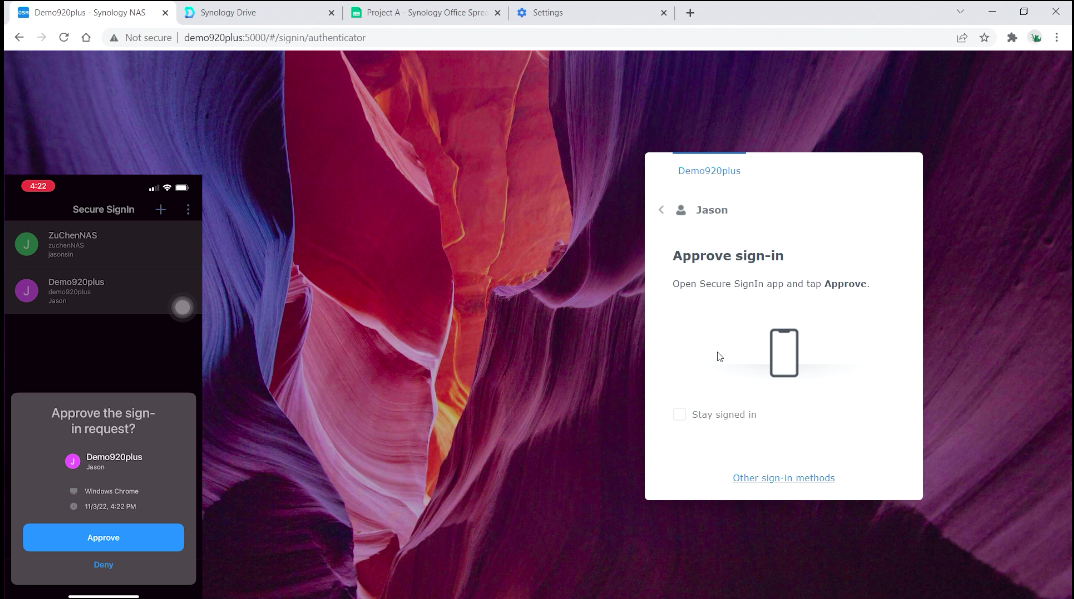Open the Chrome extensions puzzle icon
The height and width of the screenshot is (599, 1074).
click(1012, 38)
